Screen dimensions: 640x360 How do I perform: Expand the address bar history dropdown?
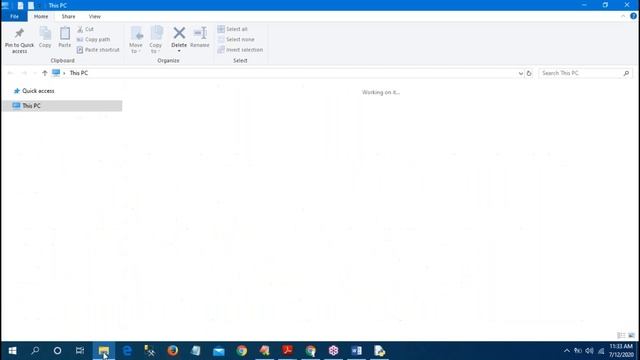point(520,73)
